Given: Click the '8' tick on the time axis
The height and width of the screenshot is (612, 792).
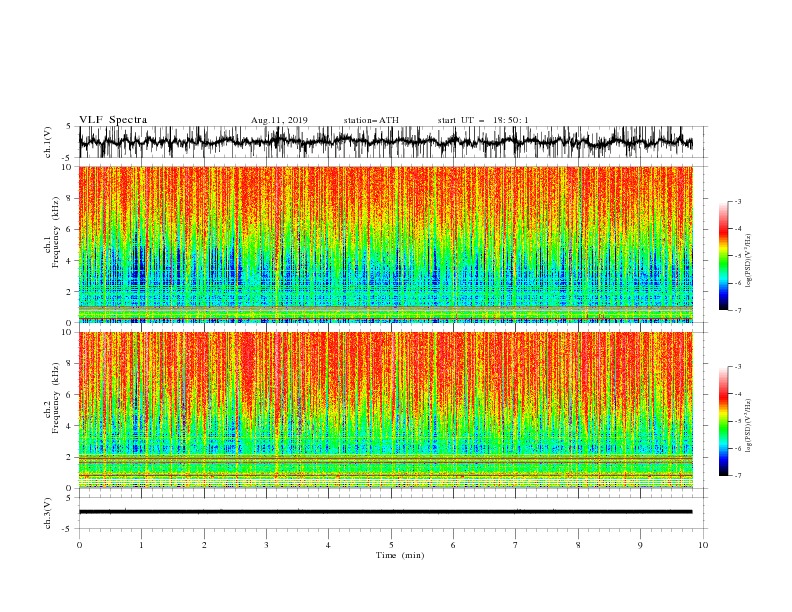Looking at the screenshot, I should pos(578,545).
